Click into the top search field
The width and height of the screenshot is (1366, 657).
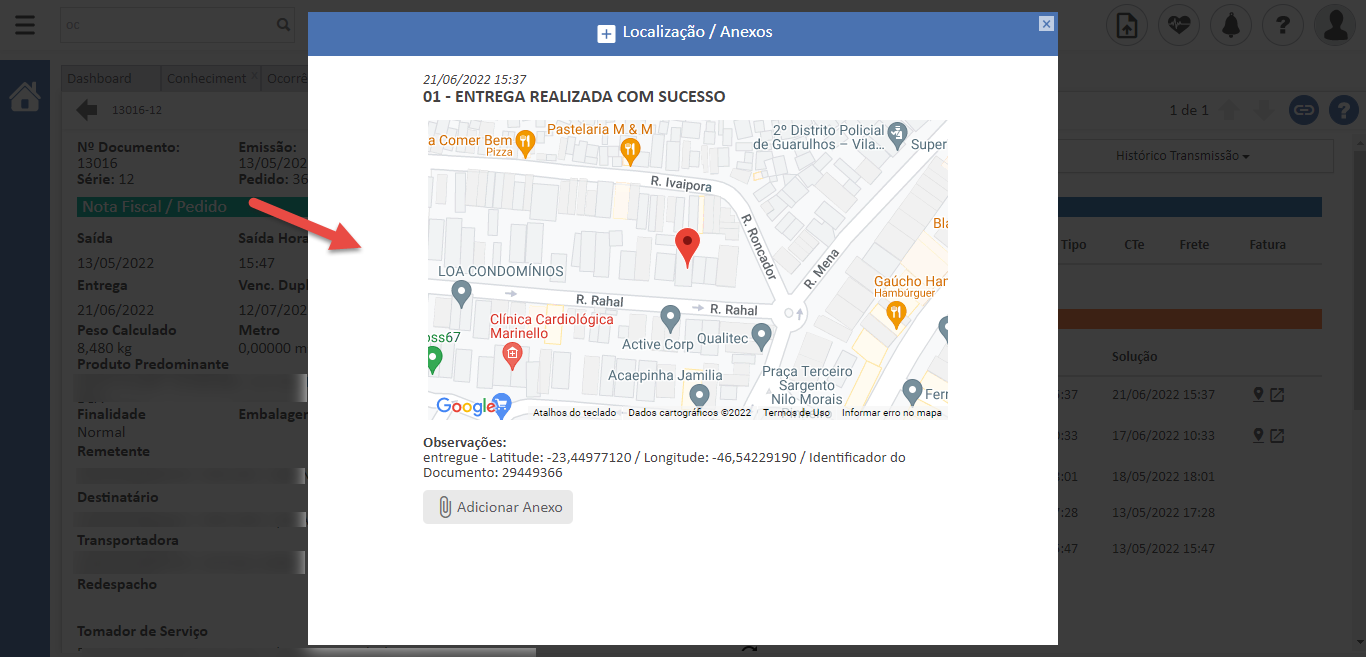(x=165, y=25)
